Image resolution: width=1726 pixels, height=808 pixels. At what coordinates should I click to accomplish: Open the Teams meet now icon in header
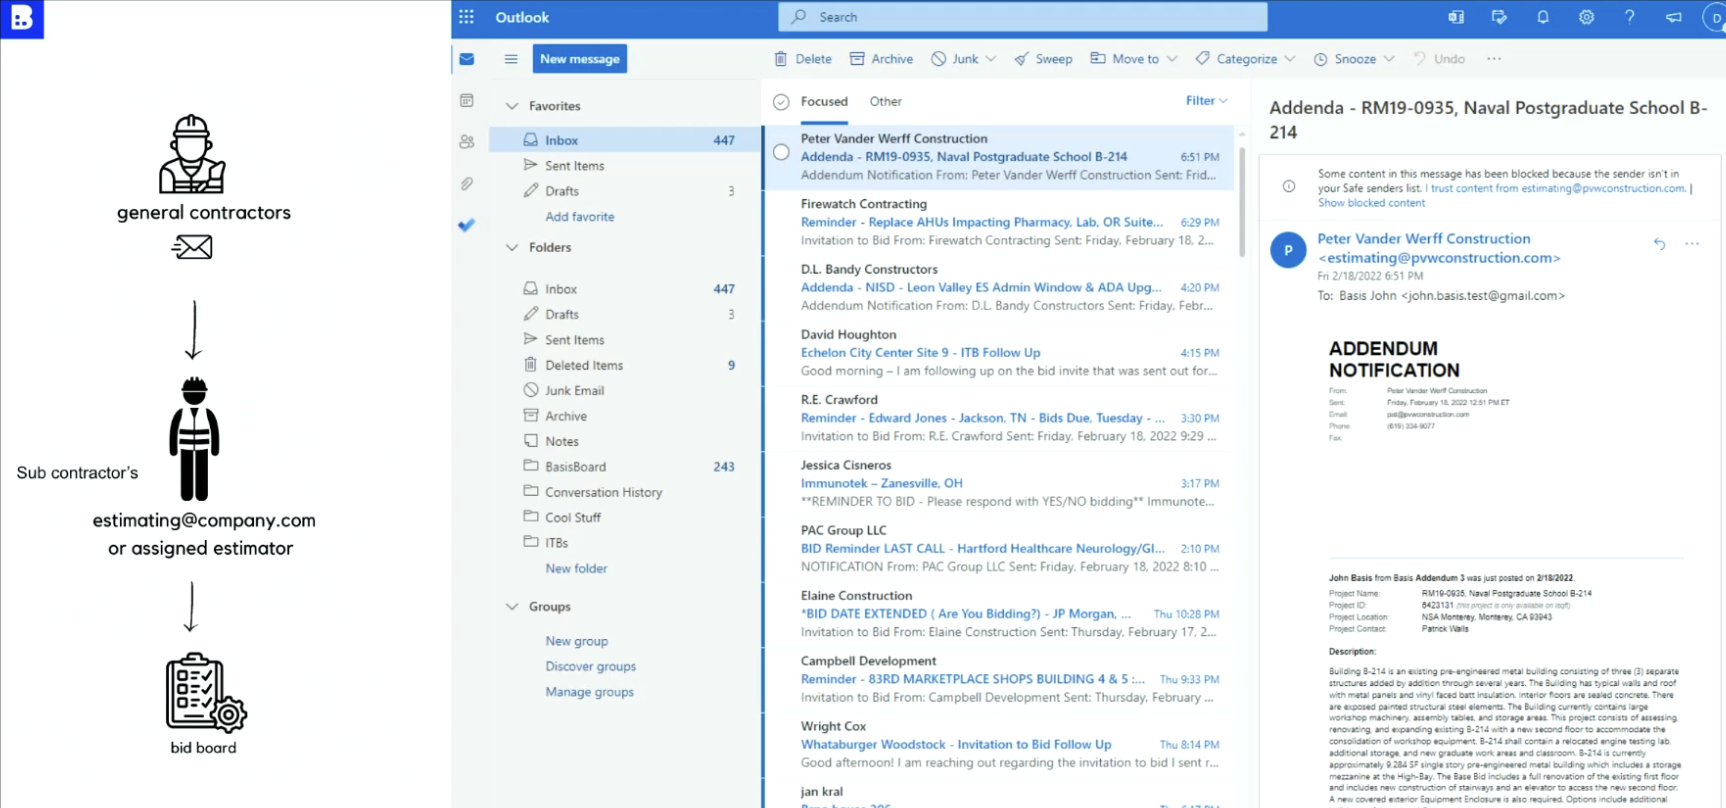(x=1456, y=17)
